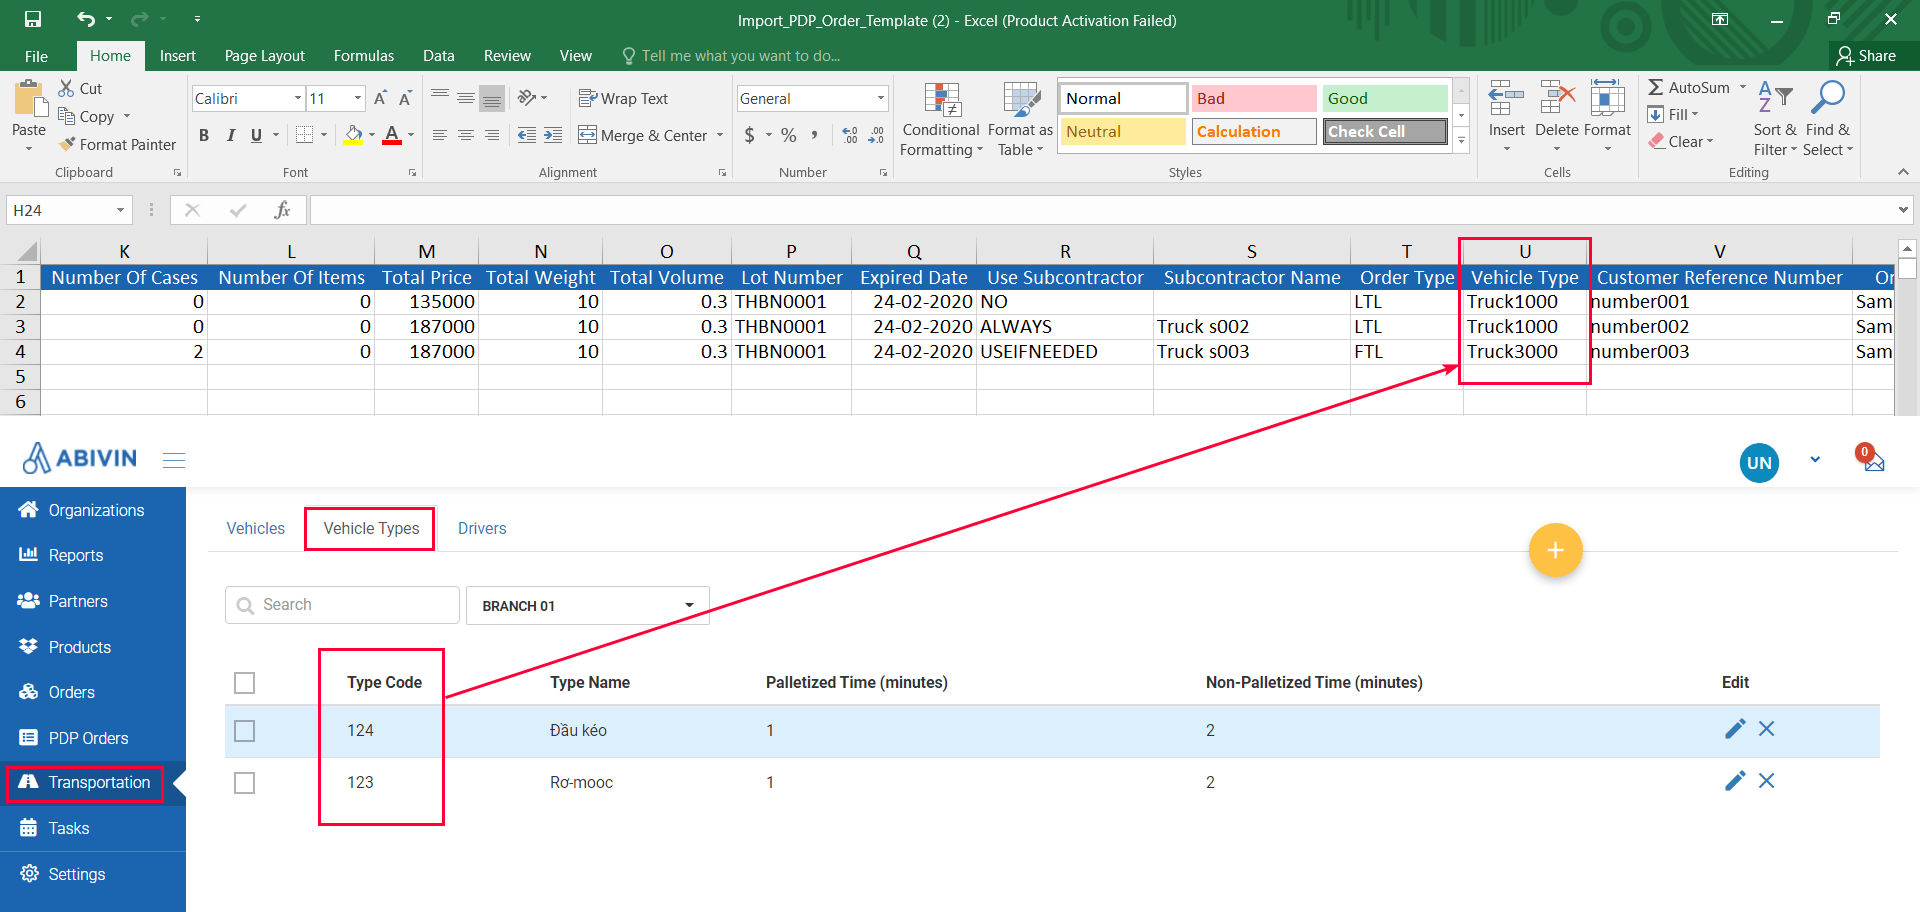
Task: Click the Insert Function fx icon
Action: click(282, 210)
